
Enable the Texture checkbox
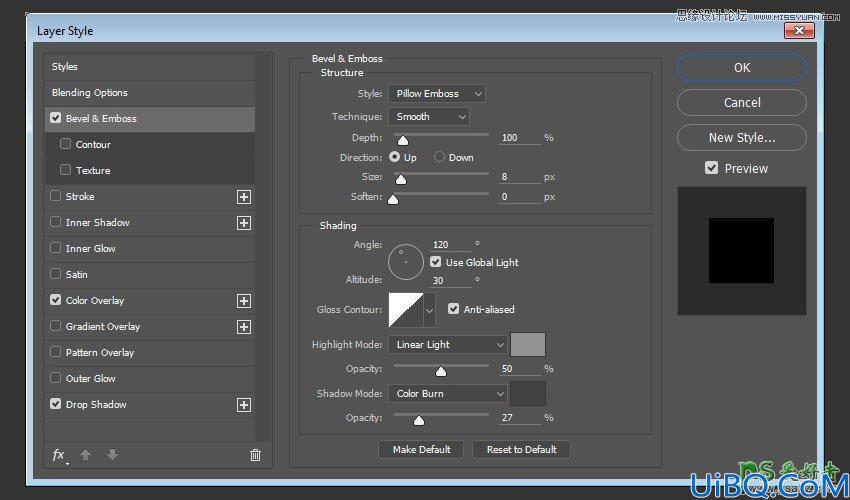[x=66, y=170]
